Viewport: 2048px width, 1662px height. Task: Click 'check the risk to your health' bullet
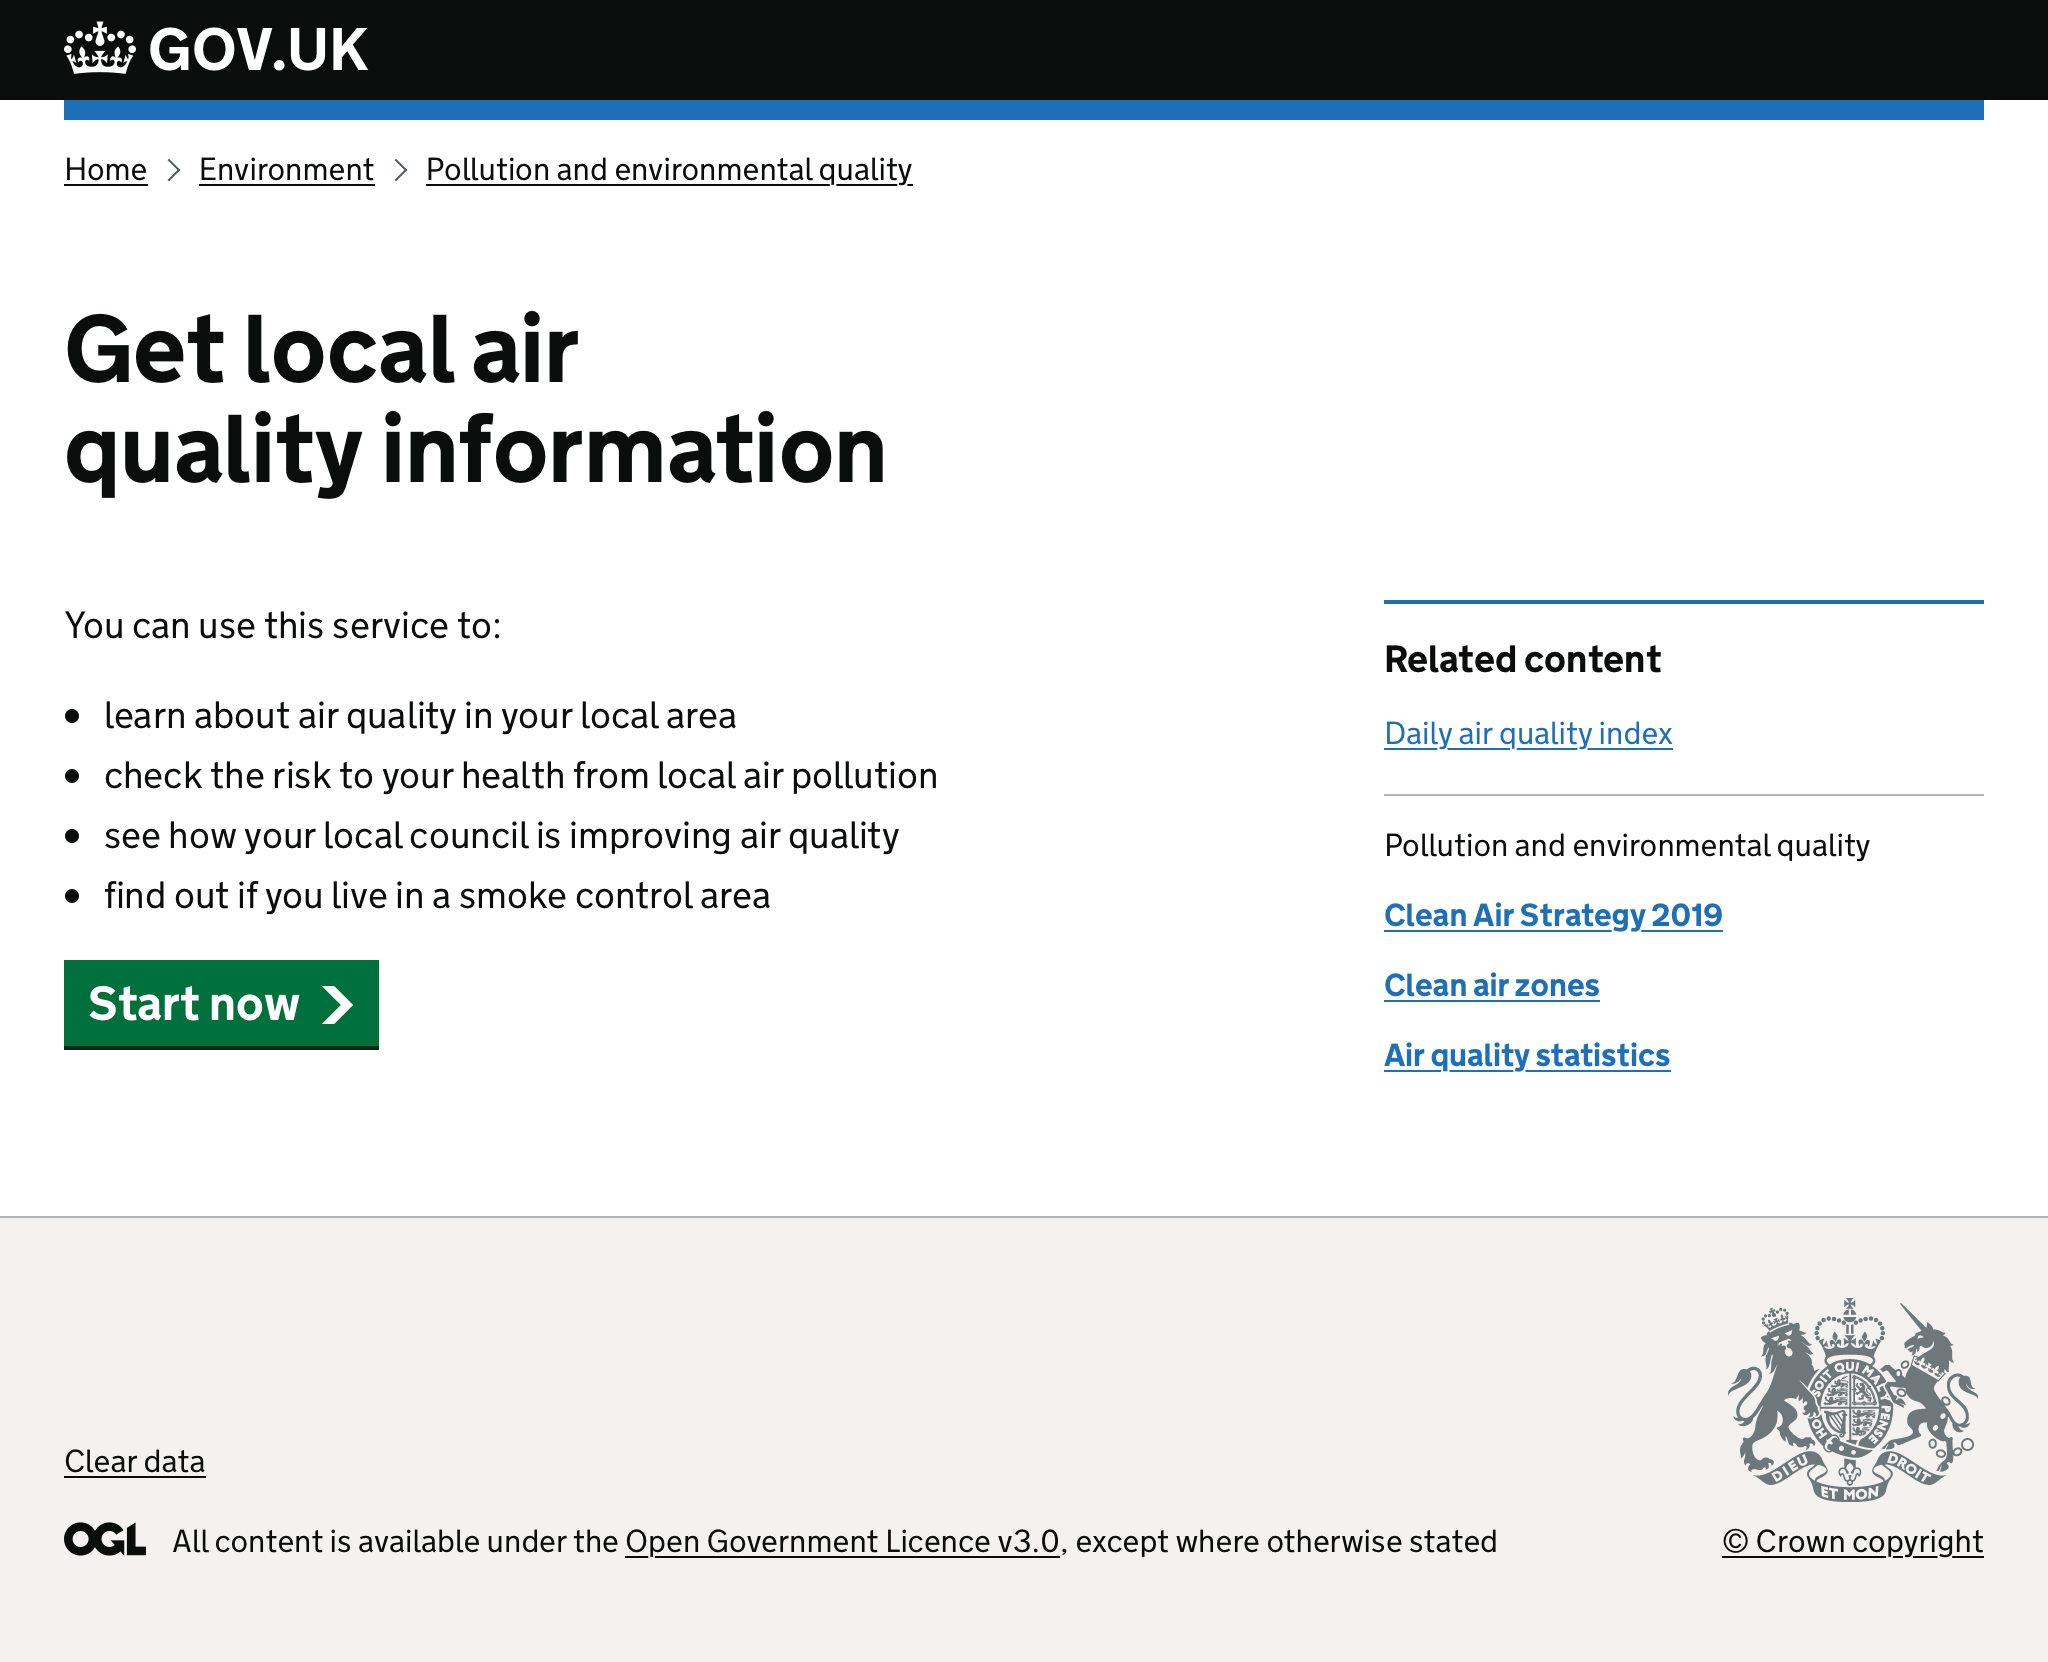point(521,776)
